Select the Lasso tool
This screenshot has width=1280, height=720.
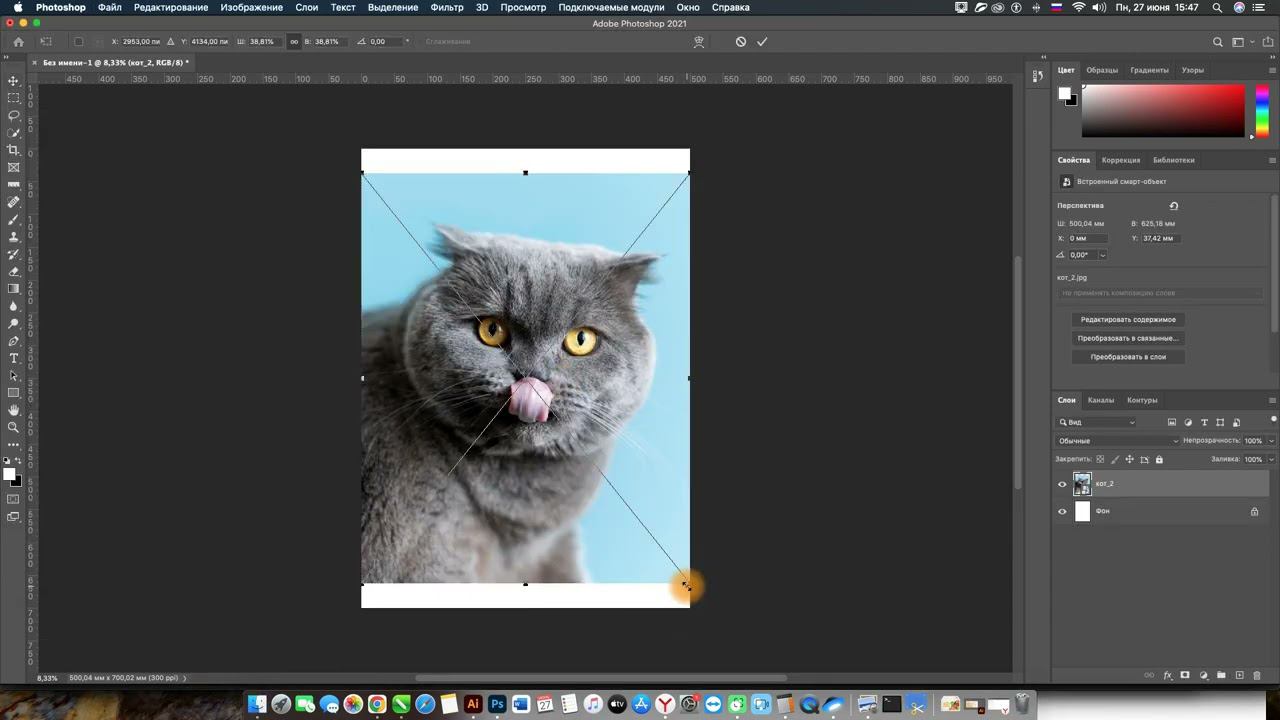click(13, 115)
